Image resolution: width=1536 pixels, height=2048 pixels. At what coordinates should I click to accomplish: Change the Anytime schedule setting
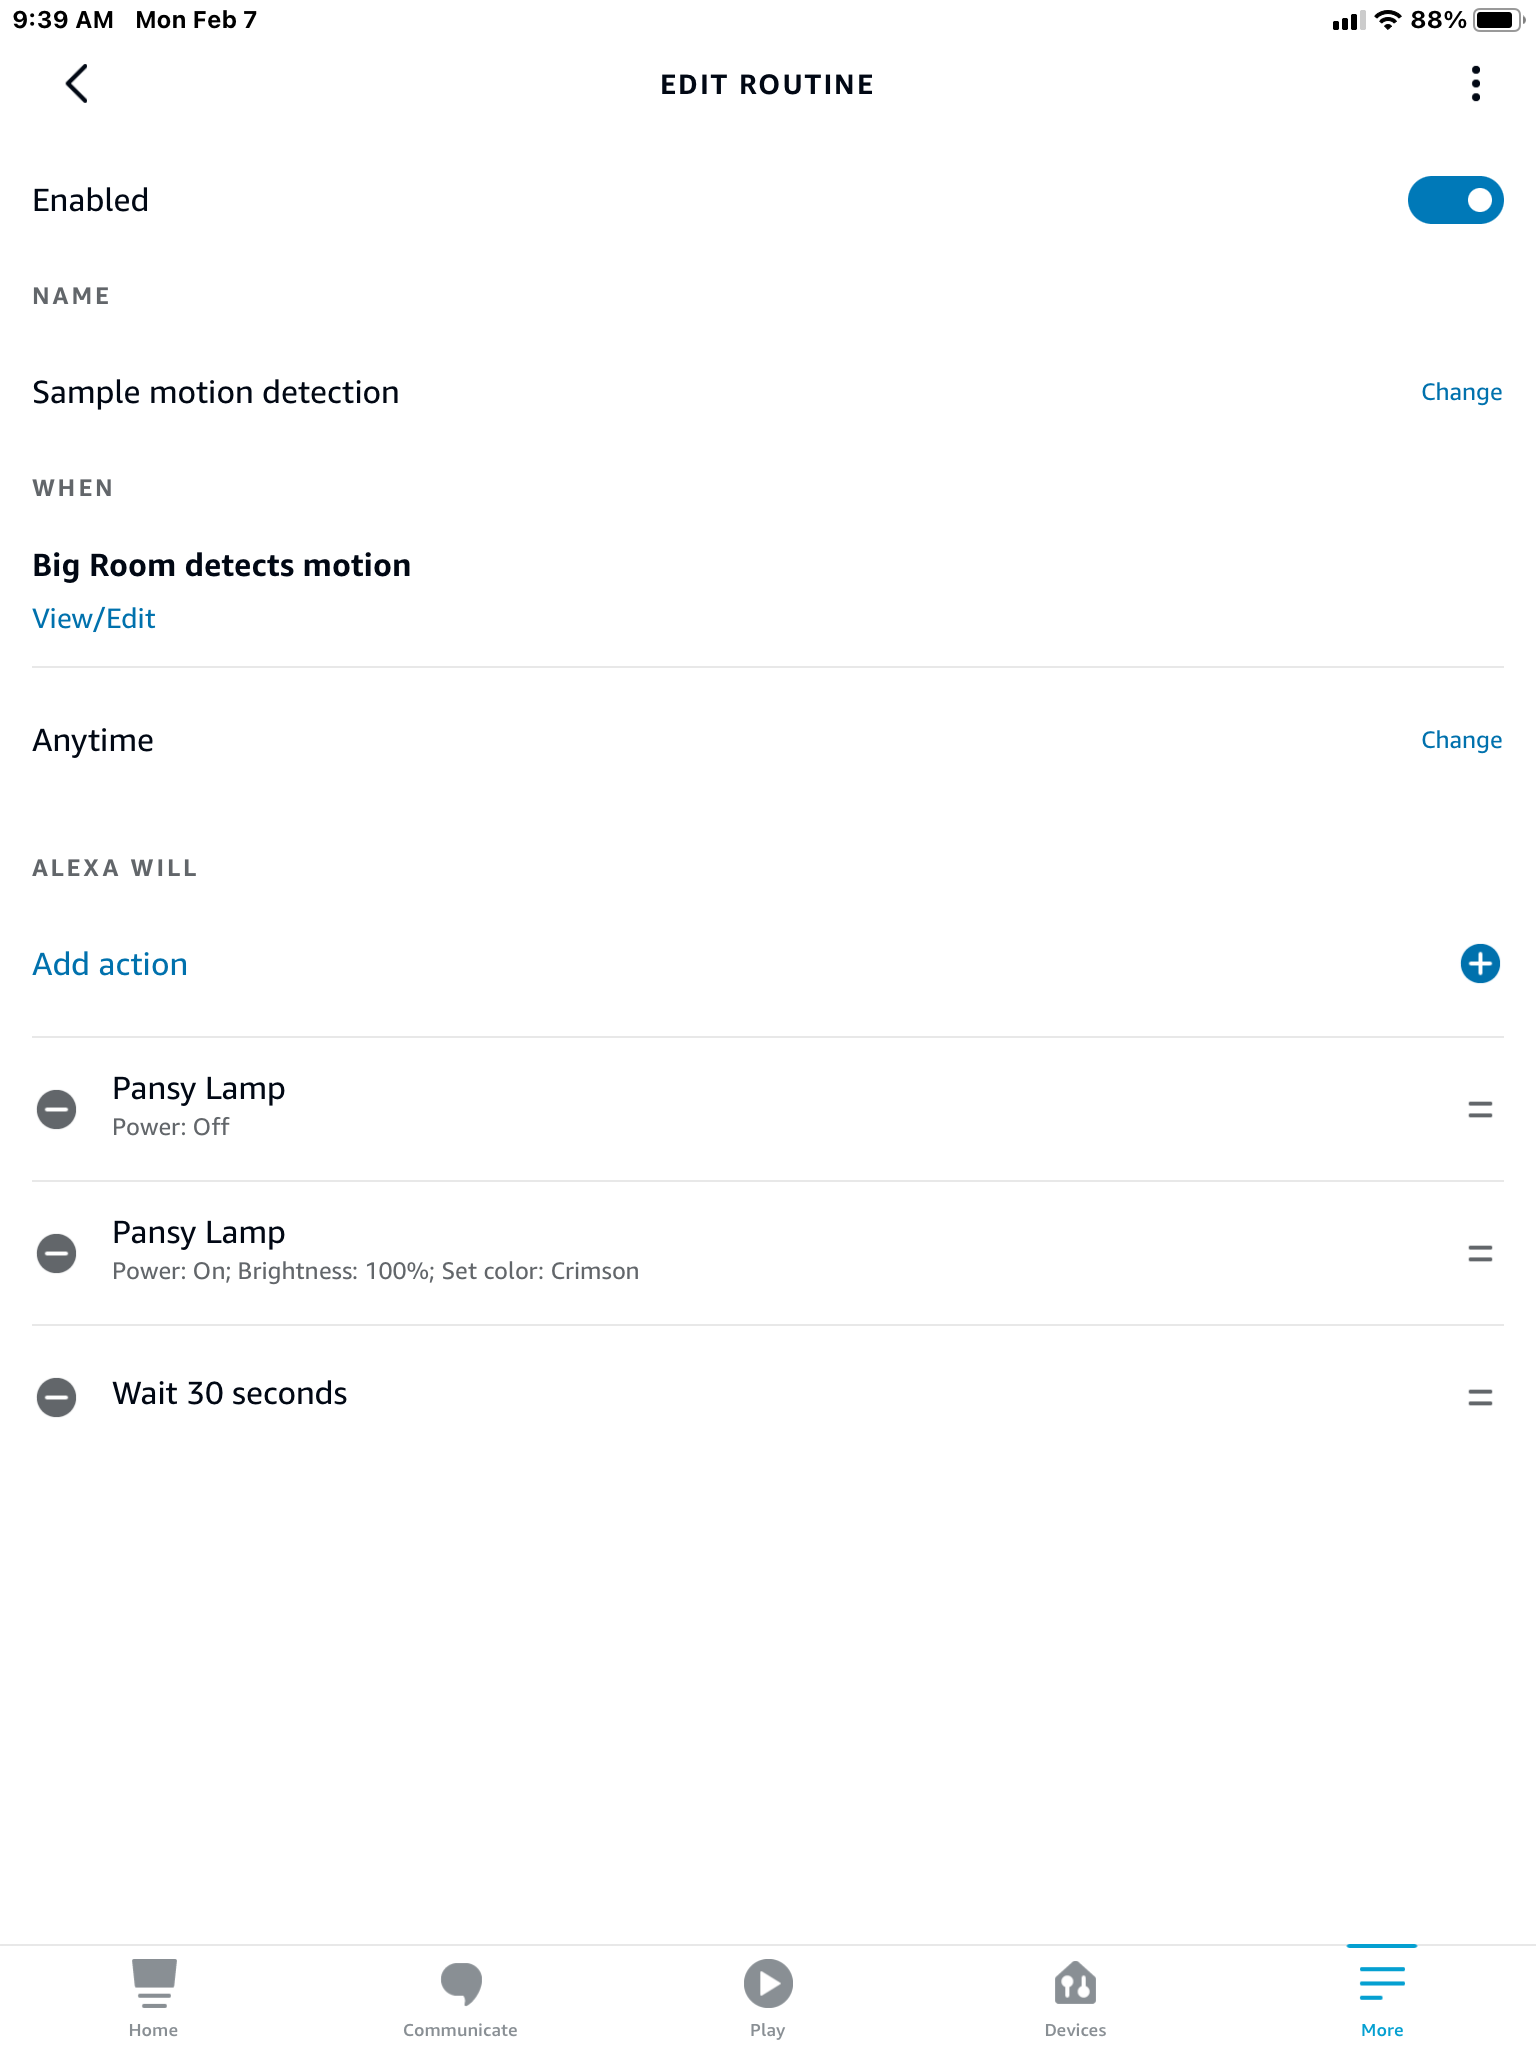1461,740
